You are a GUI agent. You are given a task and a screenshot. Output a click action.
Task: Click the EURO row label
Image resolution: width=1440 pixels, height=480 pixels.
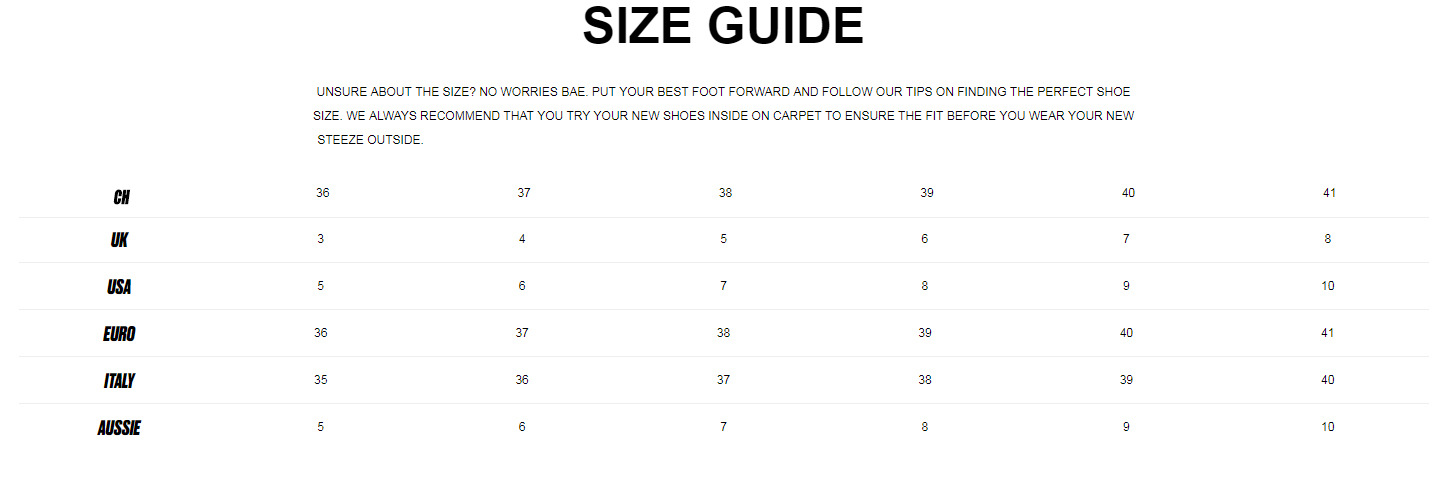119,334
